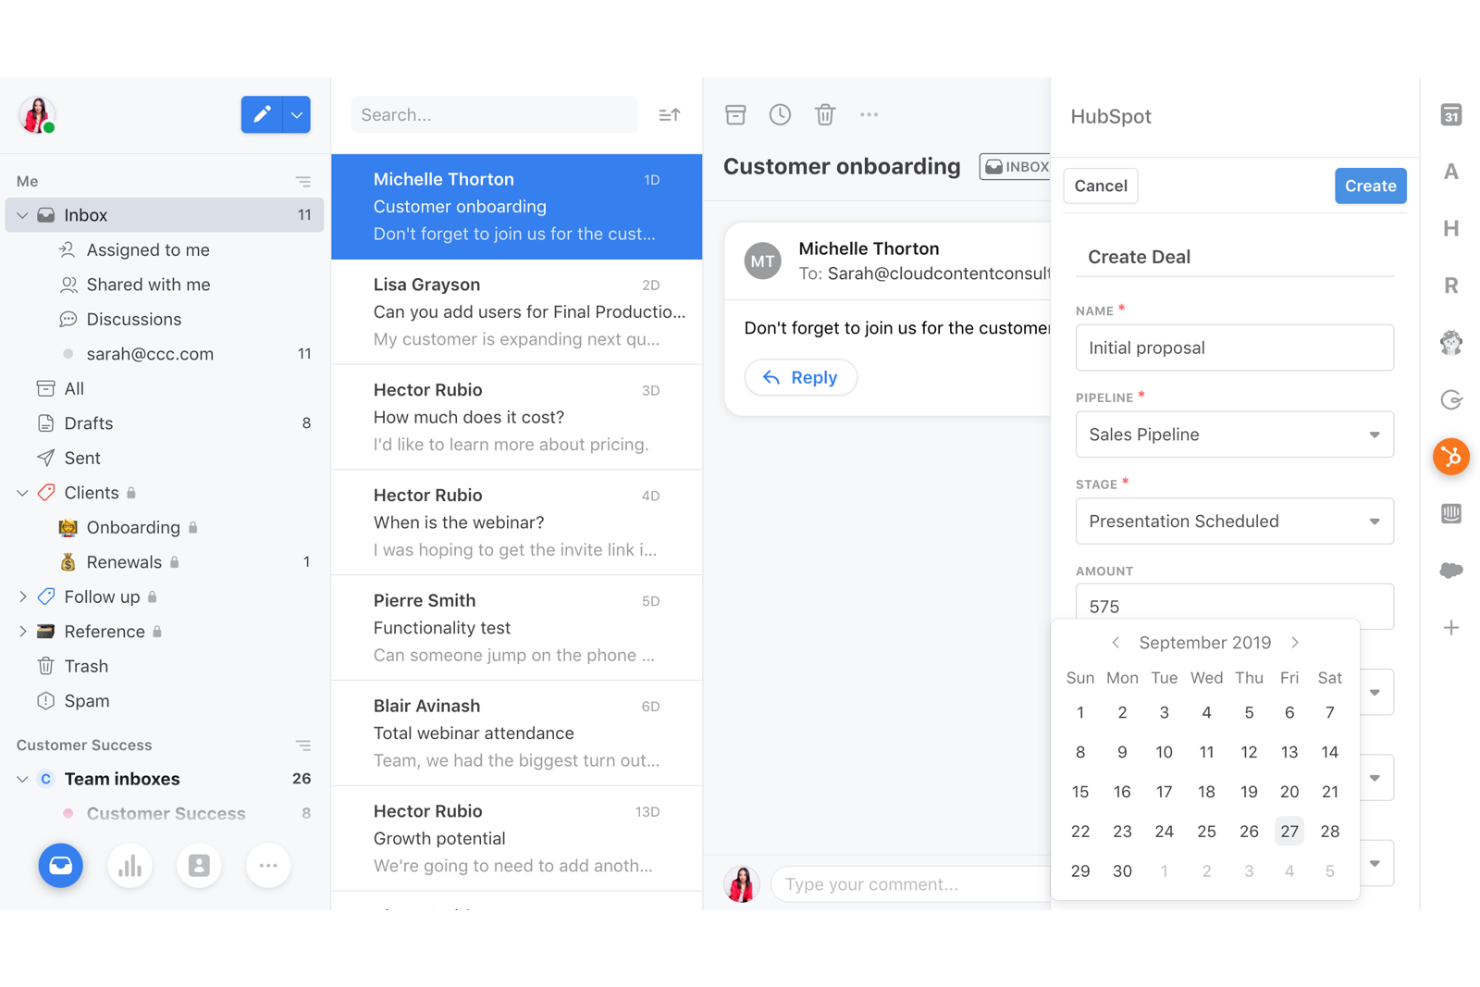Snooze the conversation with the clock icon
Viewport: 1480px width, 987px height.
[x=780, y=114]
